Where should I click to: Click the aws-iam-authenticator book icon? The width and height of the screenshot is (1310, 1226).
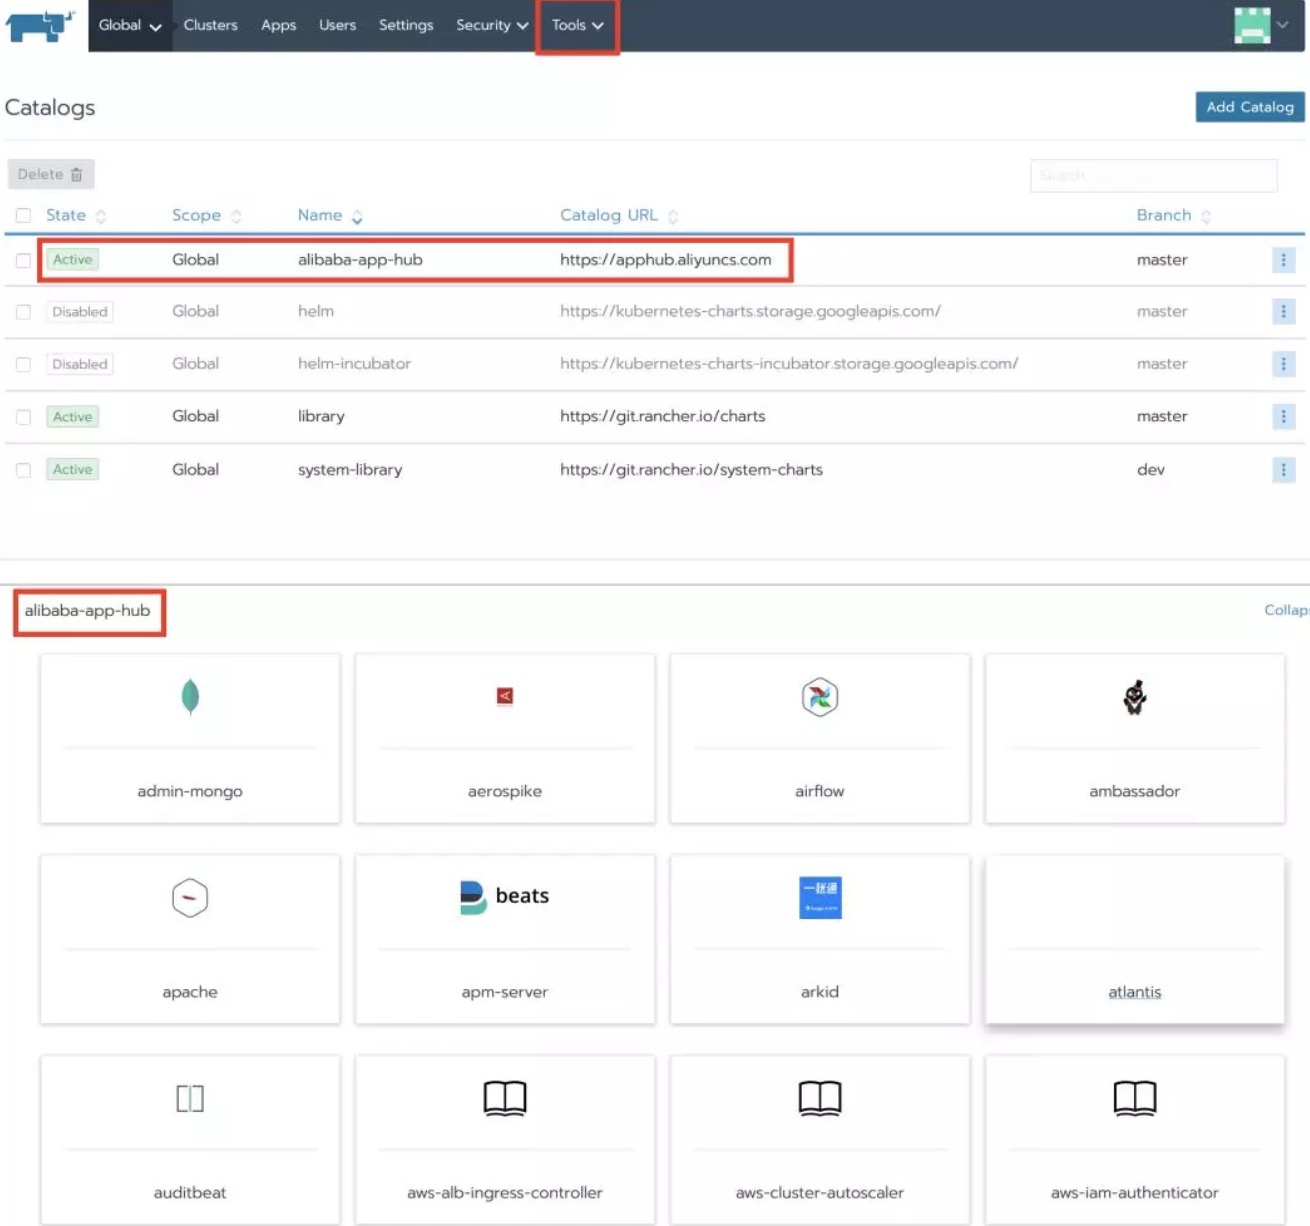[1135, 1098]
